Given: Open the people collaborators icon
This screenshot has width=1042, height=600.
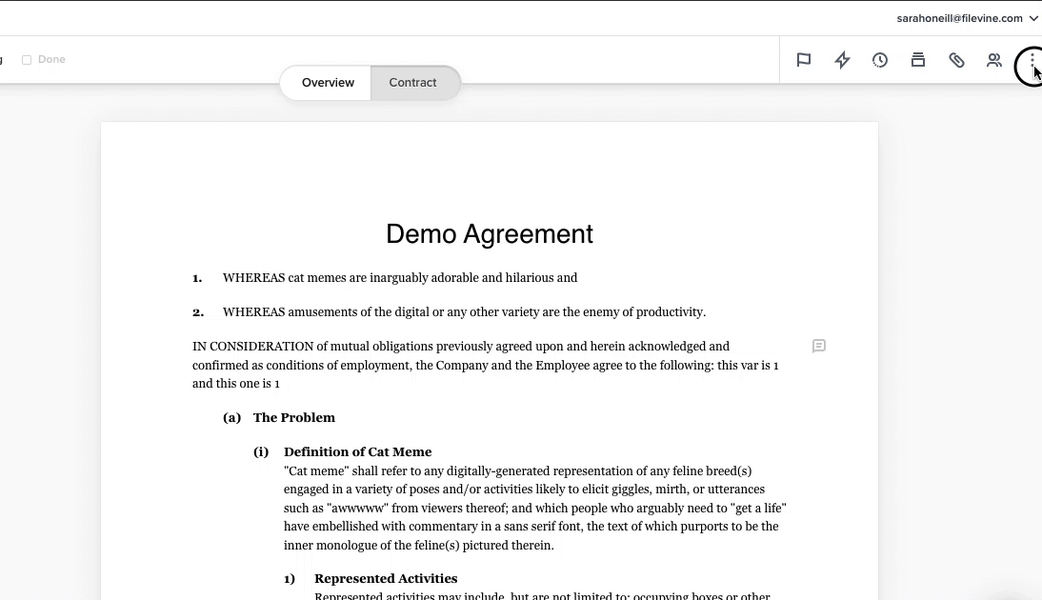Looking at the screenshot, I should tap(994, 60).
